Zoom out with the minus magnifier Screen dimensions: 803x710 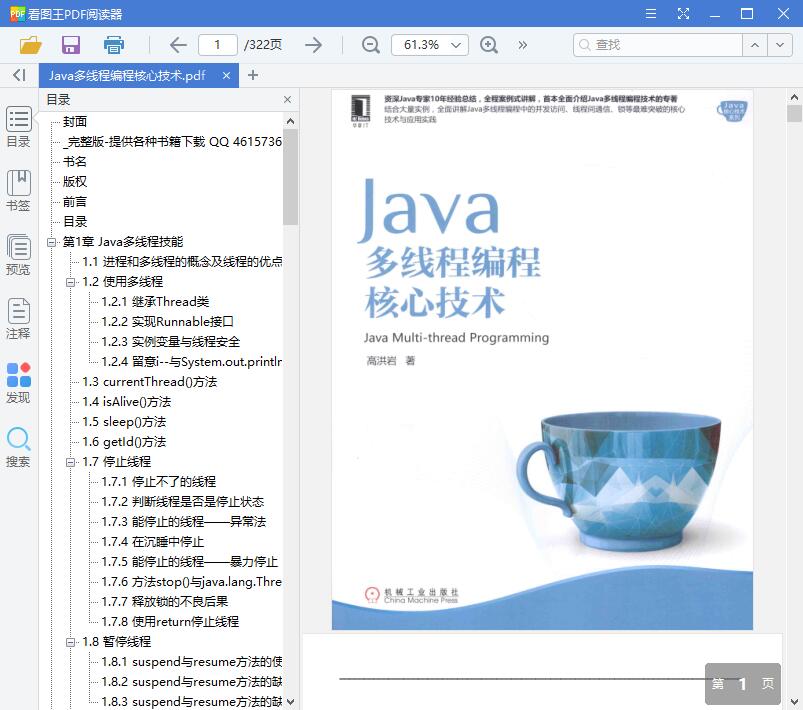pos(370,45)
